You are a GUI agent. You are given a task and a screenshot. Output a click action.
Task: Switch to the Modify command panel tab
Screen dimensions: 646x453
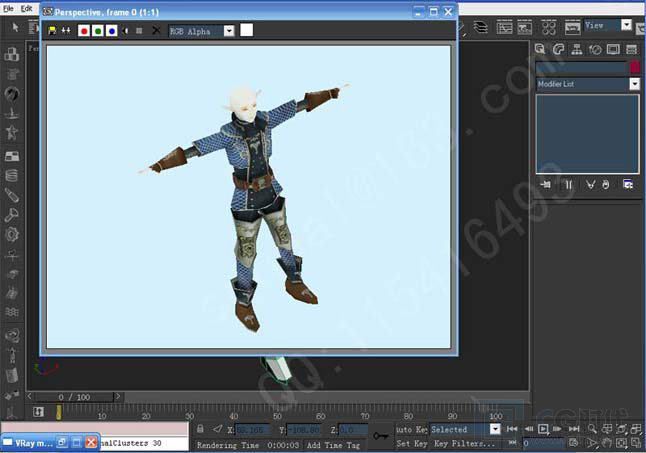point(558,49)
